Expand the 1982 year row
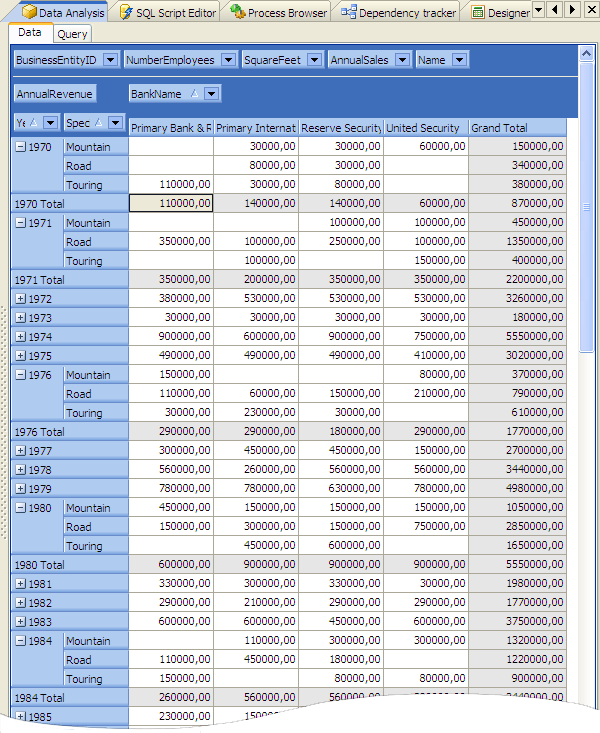 [x=20, y=603]
